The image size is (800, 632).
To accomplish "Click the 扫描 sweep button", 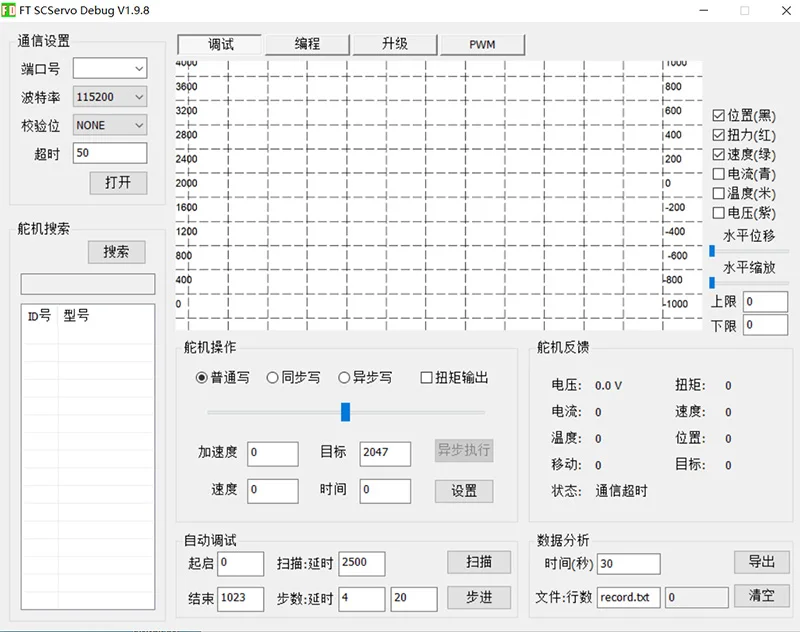I will coord(479,562).
